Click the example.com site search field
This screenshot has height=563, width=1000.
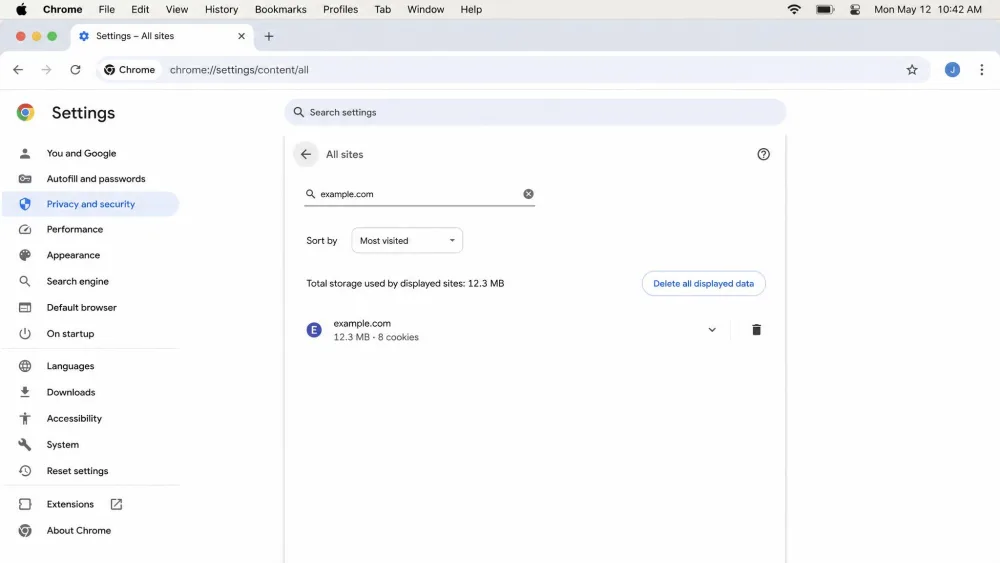(x=420, y=194)
